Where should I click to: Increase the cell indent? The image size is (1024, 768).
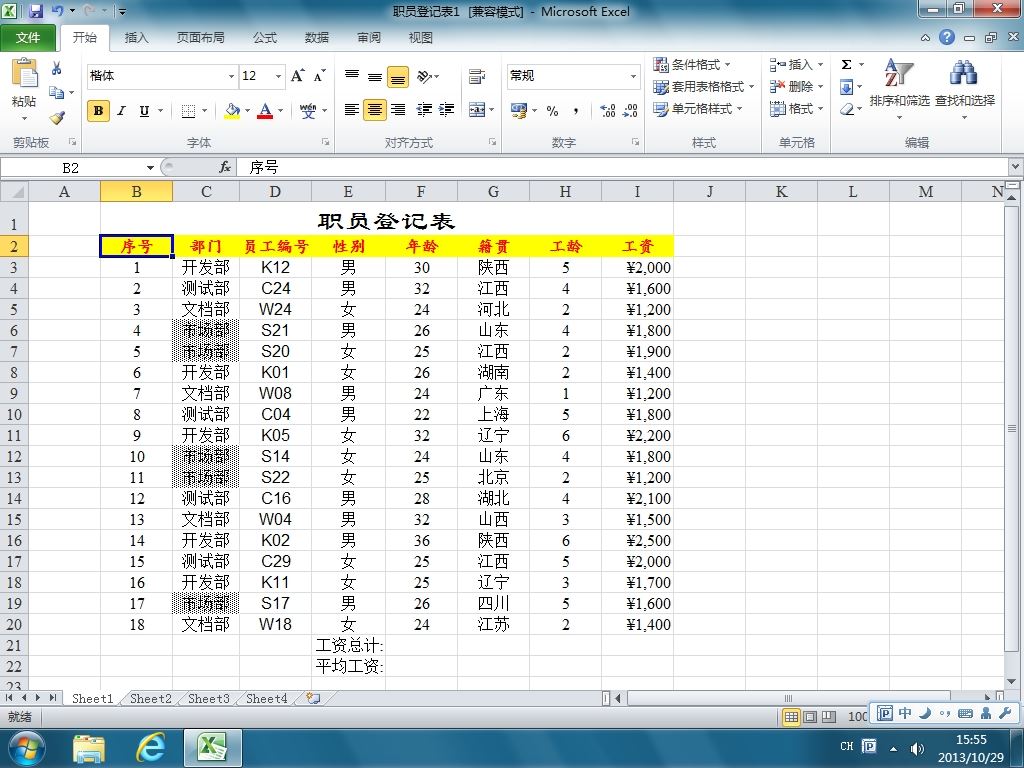[447, 110]
